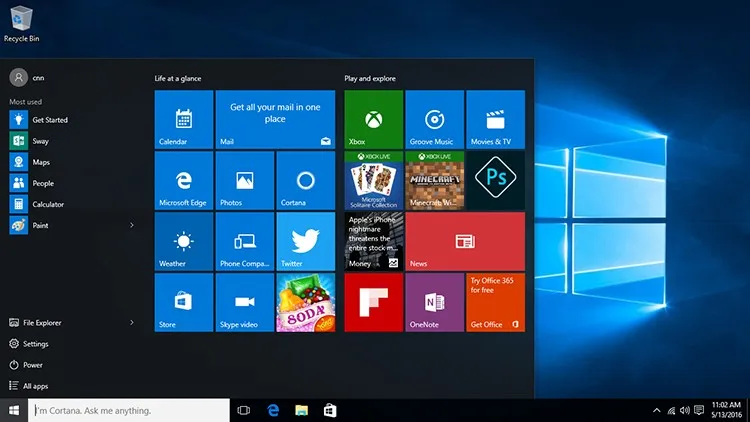Screen dimensions: 750x422
Task: Open File Explorer from taskbar
Action: (x=301, y=410)
